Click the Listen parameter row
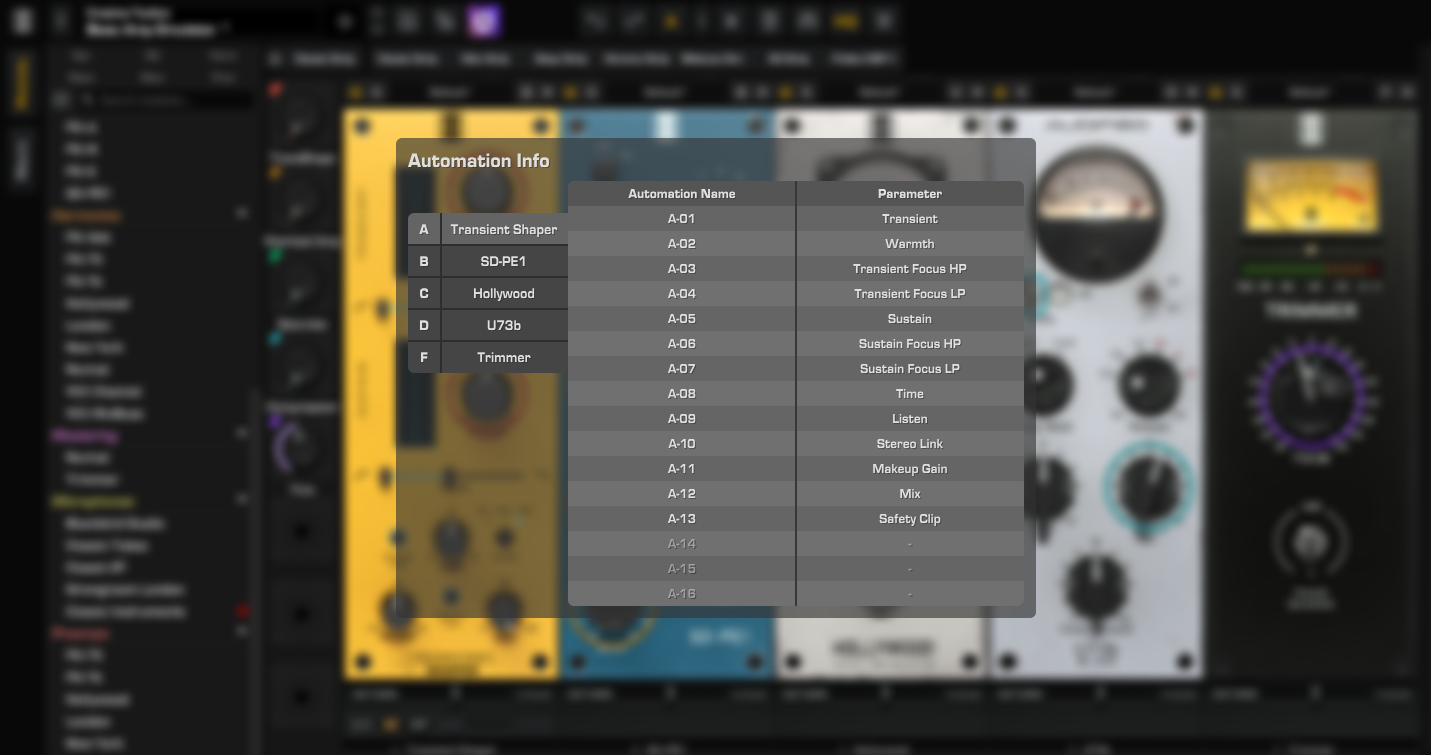Screen dimensions: 1431x755 795,418
